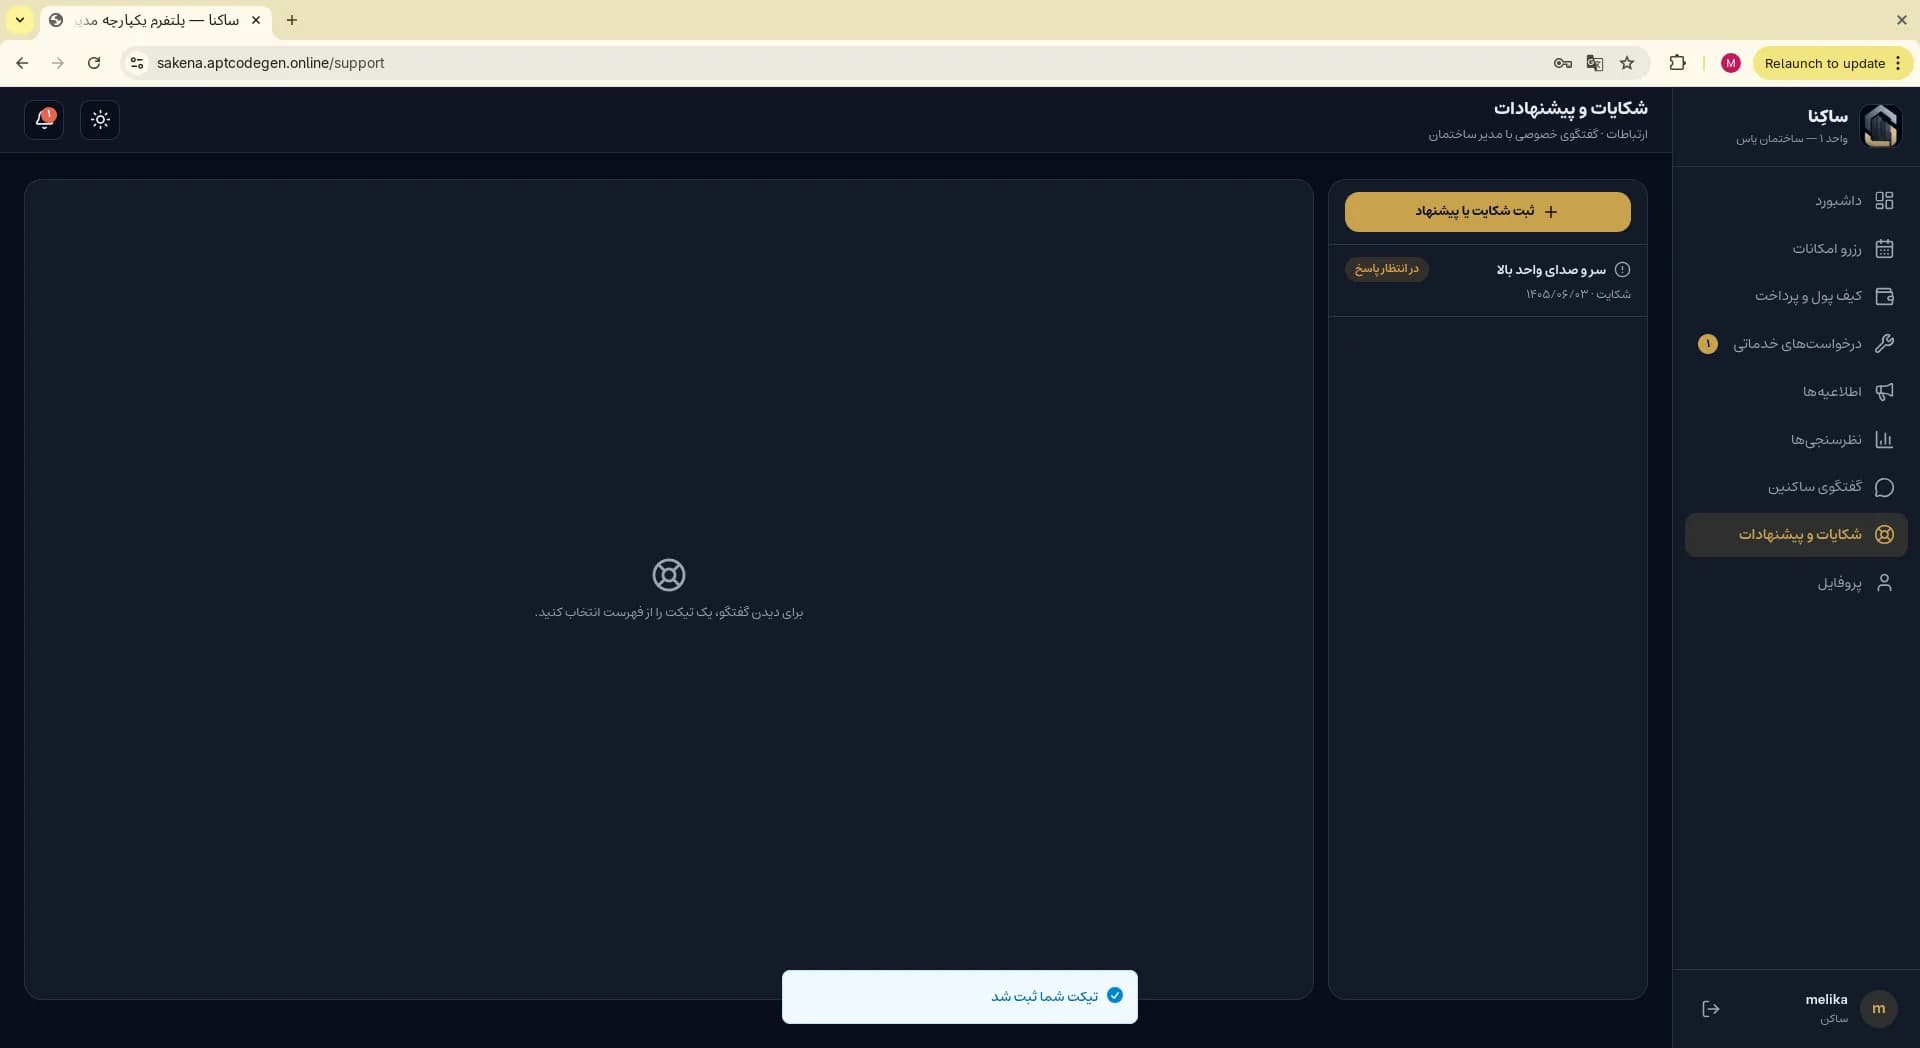This screenshot has height=1048, width=1920.
Task: Click the megaphone icon for اطلاعیه‌ها
Action: [x=1884, y=392]
